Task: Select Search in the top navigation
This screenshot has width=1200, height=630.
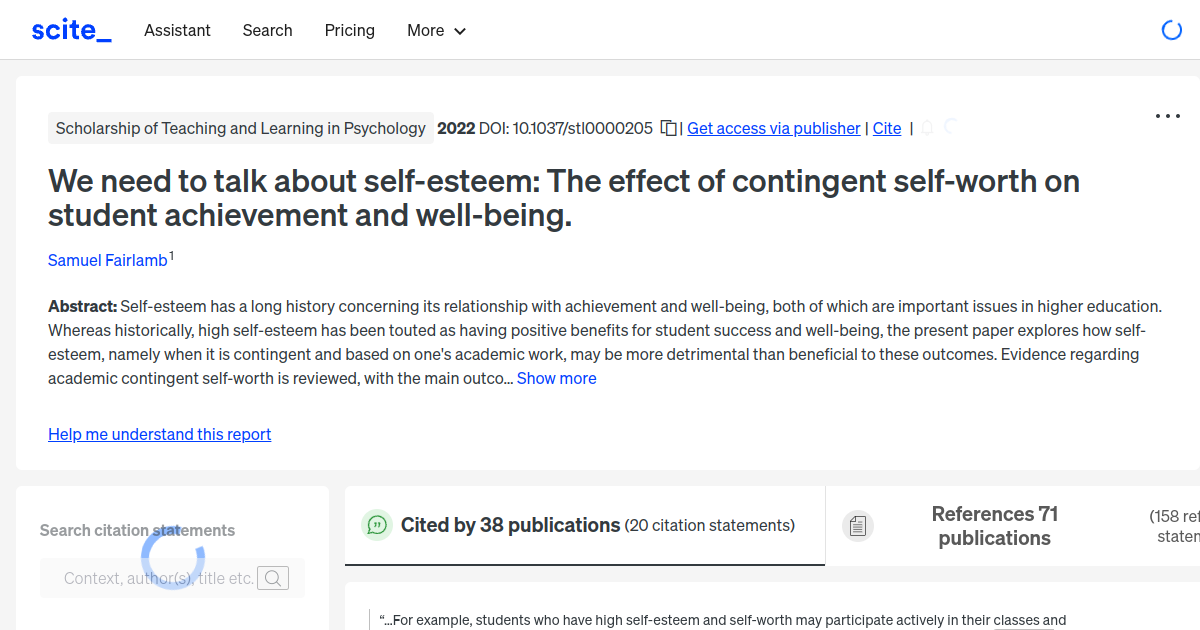Action: pyautogui.click(x=267, y=30)
